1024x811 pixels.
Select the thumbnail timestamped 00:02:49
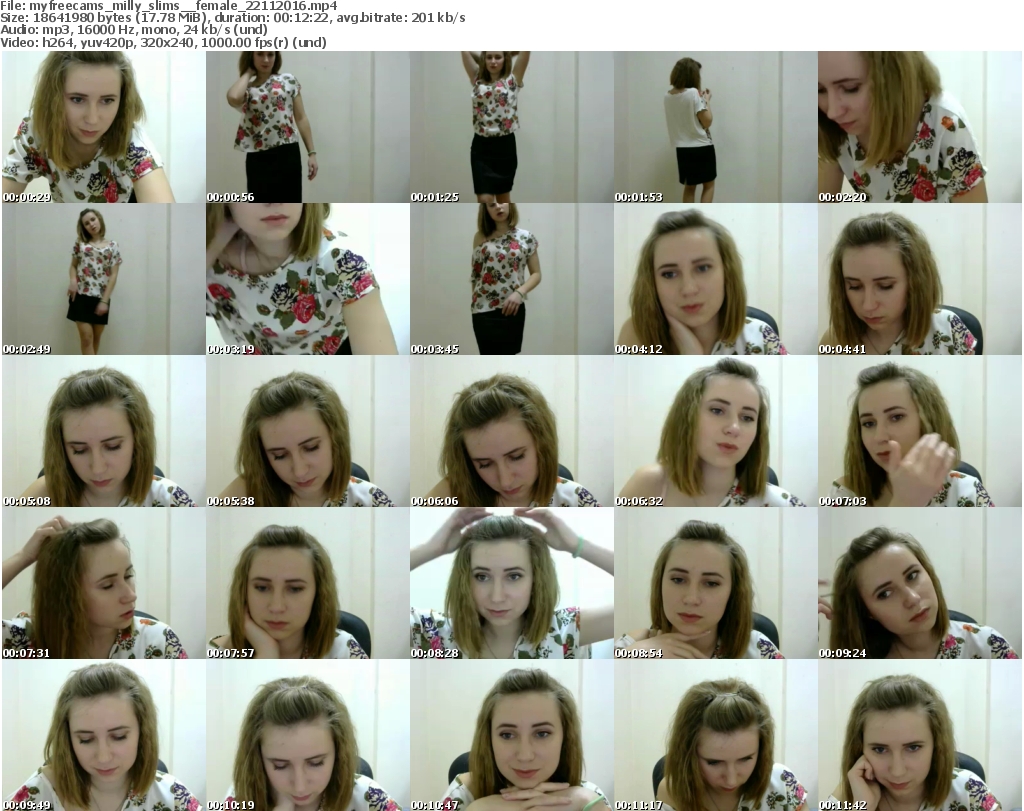pos(104,279)
